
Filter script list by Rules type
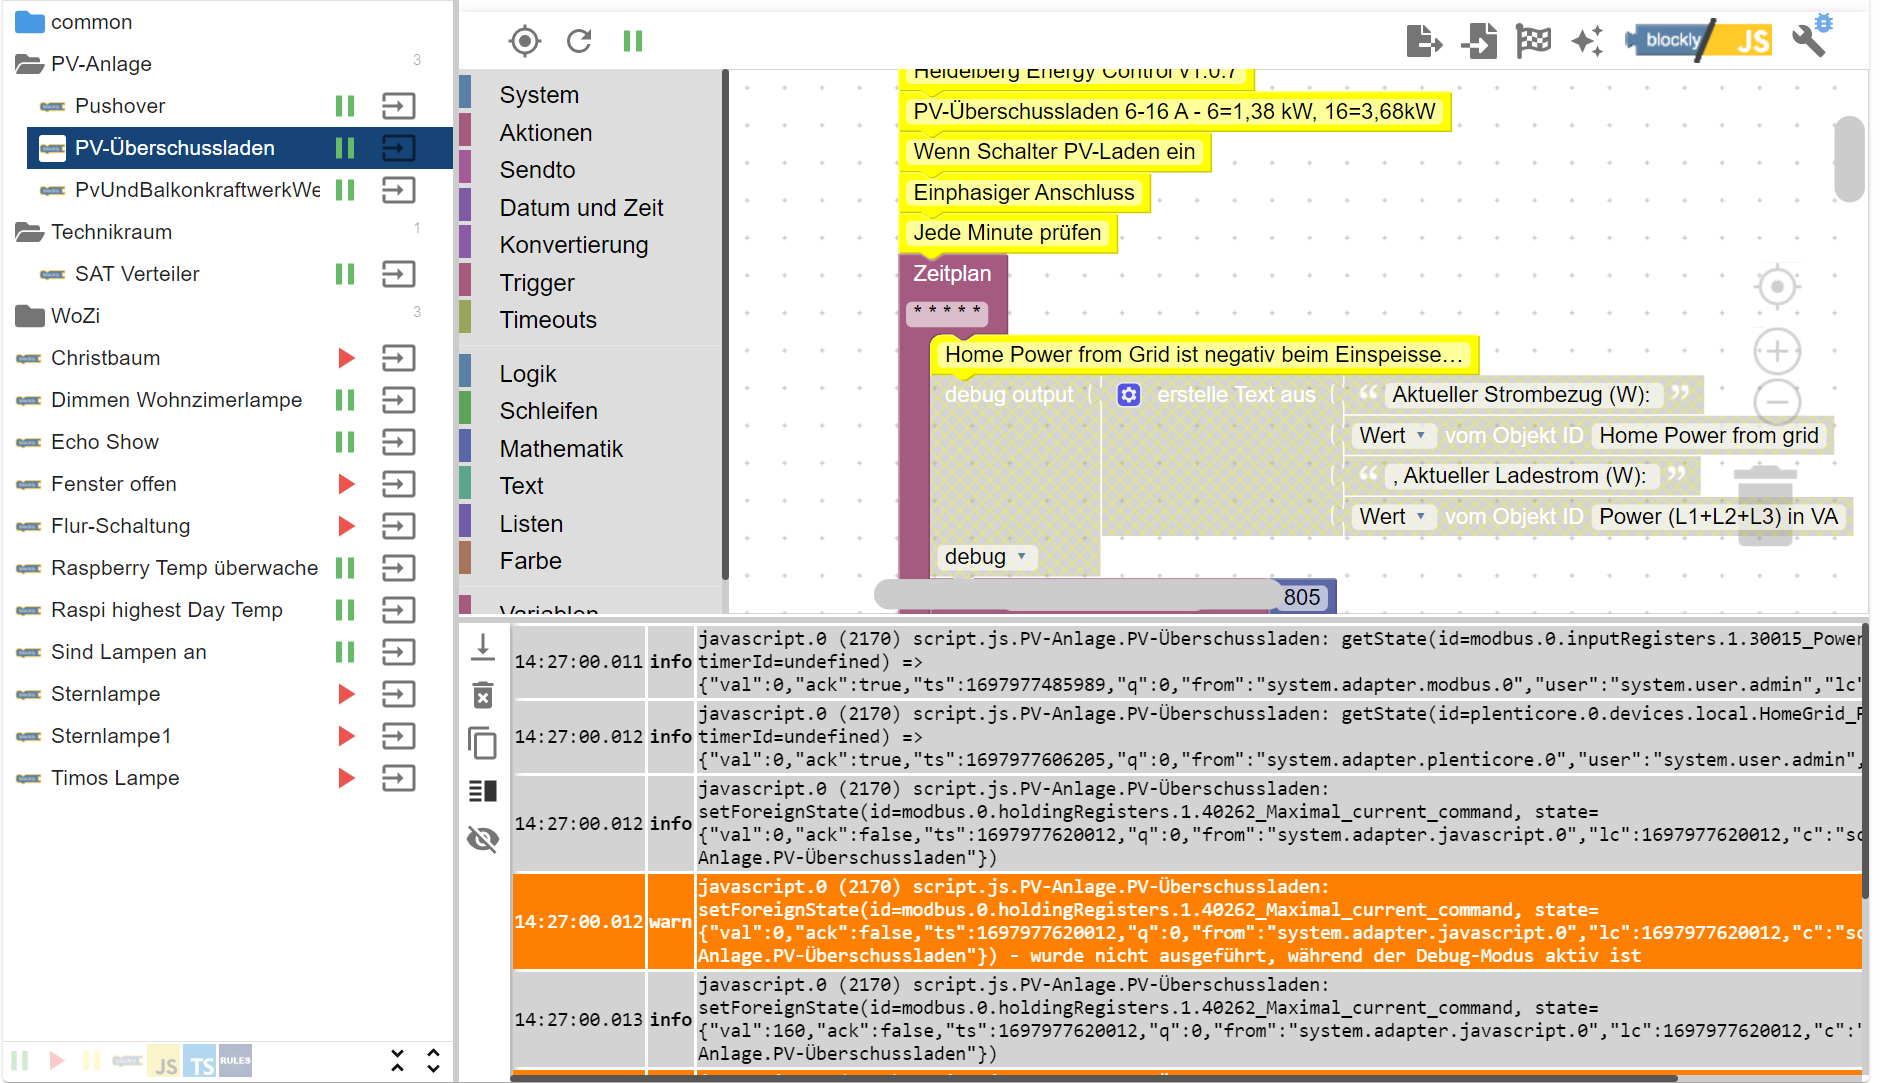point(235,1061)
